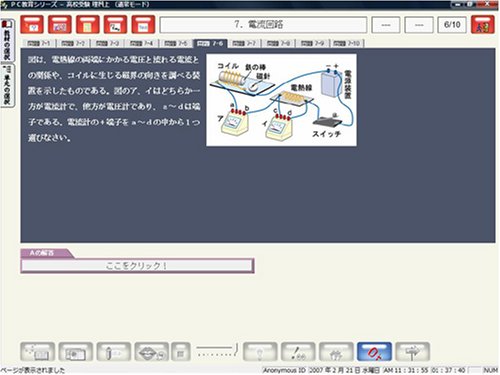Click the red exit icon at top right
500x375 pixels.
pyautogui.click(x=483, y=24)
